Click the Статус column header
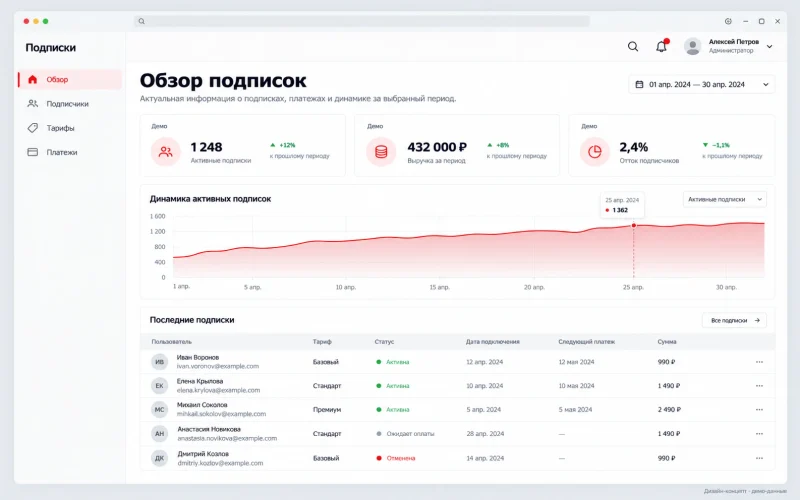 [384, 342]
